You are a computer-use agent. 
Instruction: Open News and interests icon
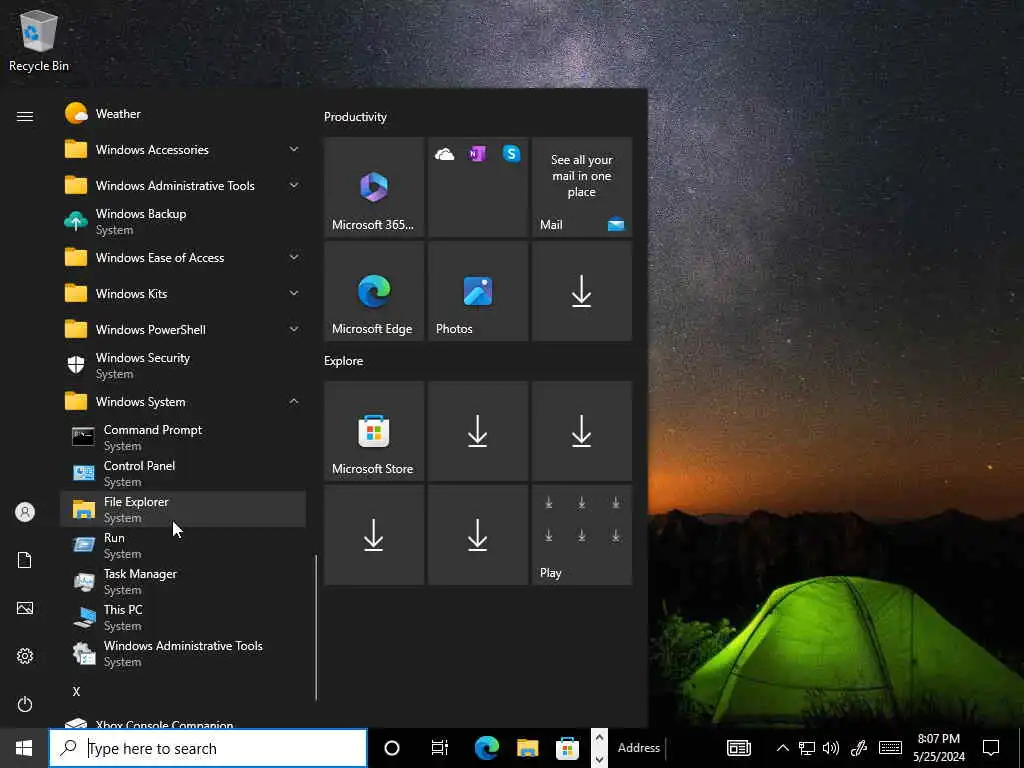point(739,748)
